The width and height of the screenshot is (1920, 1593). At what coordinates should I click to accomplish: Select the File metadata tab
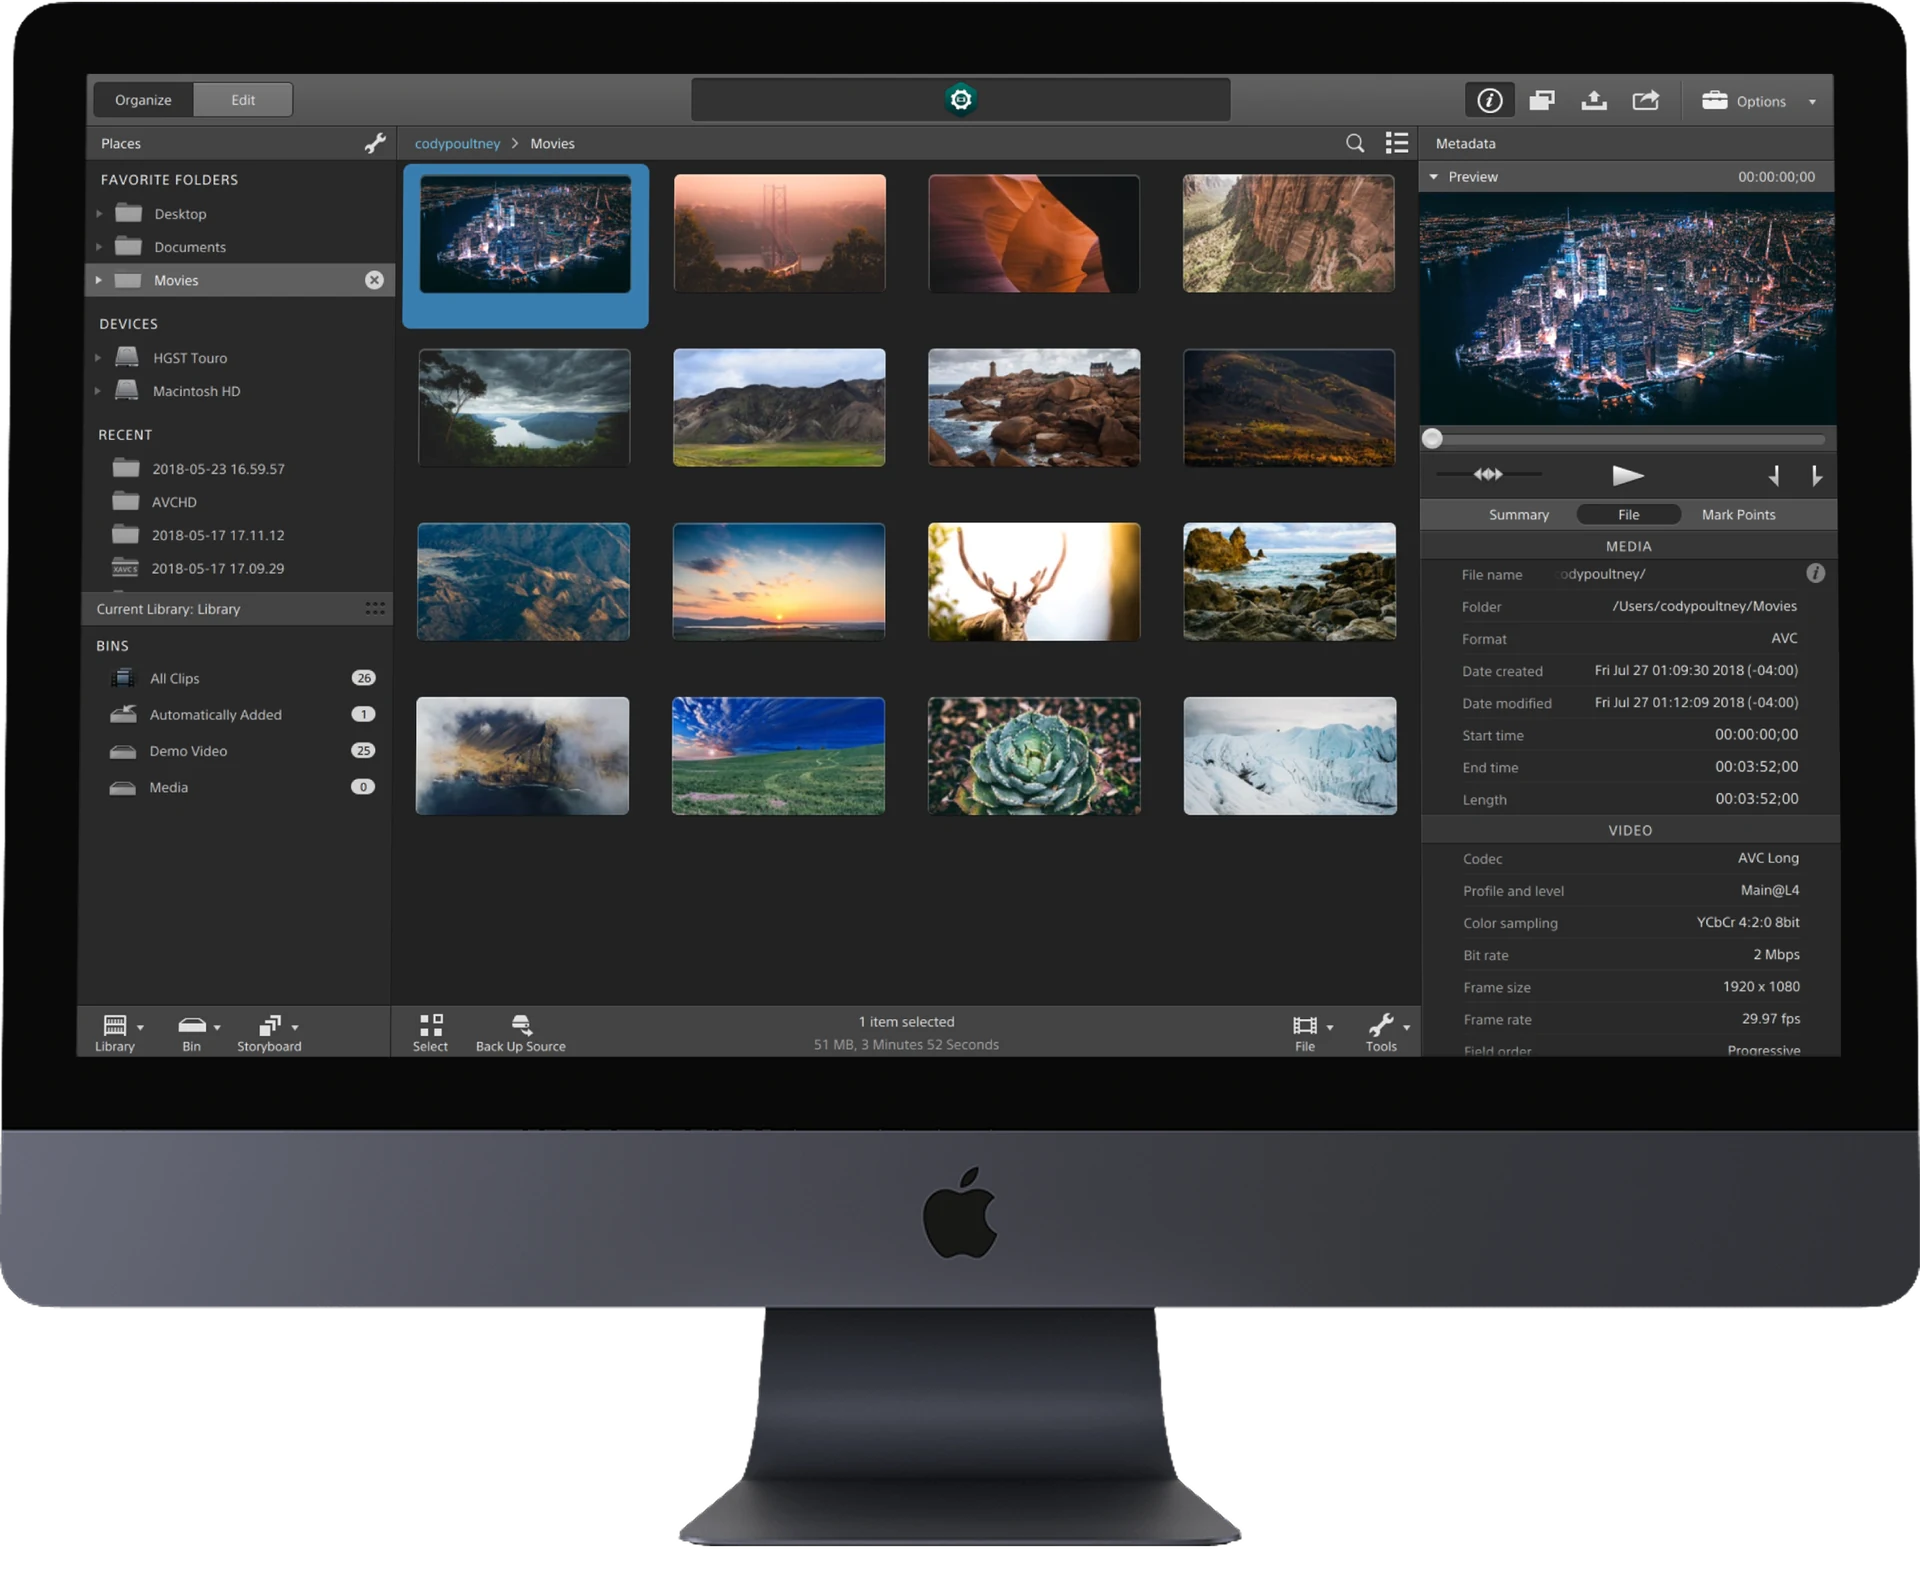(1628, 514)
